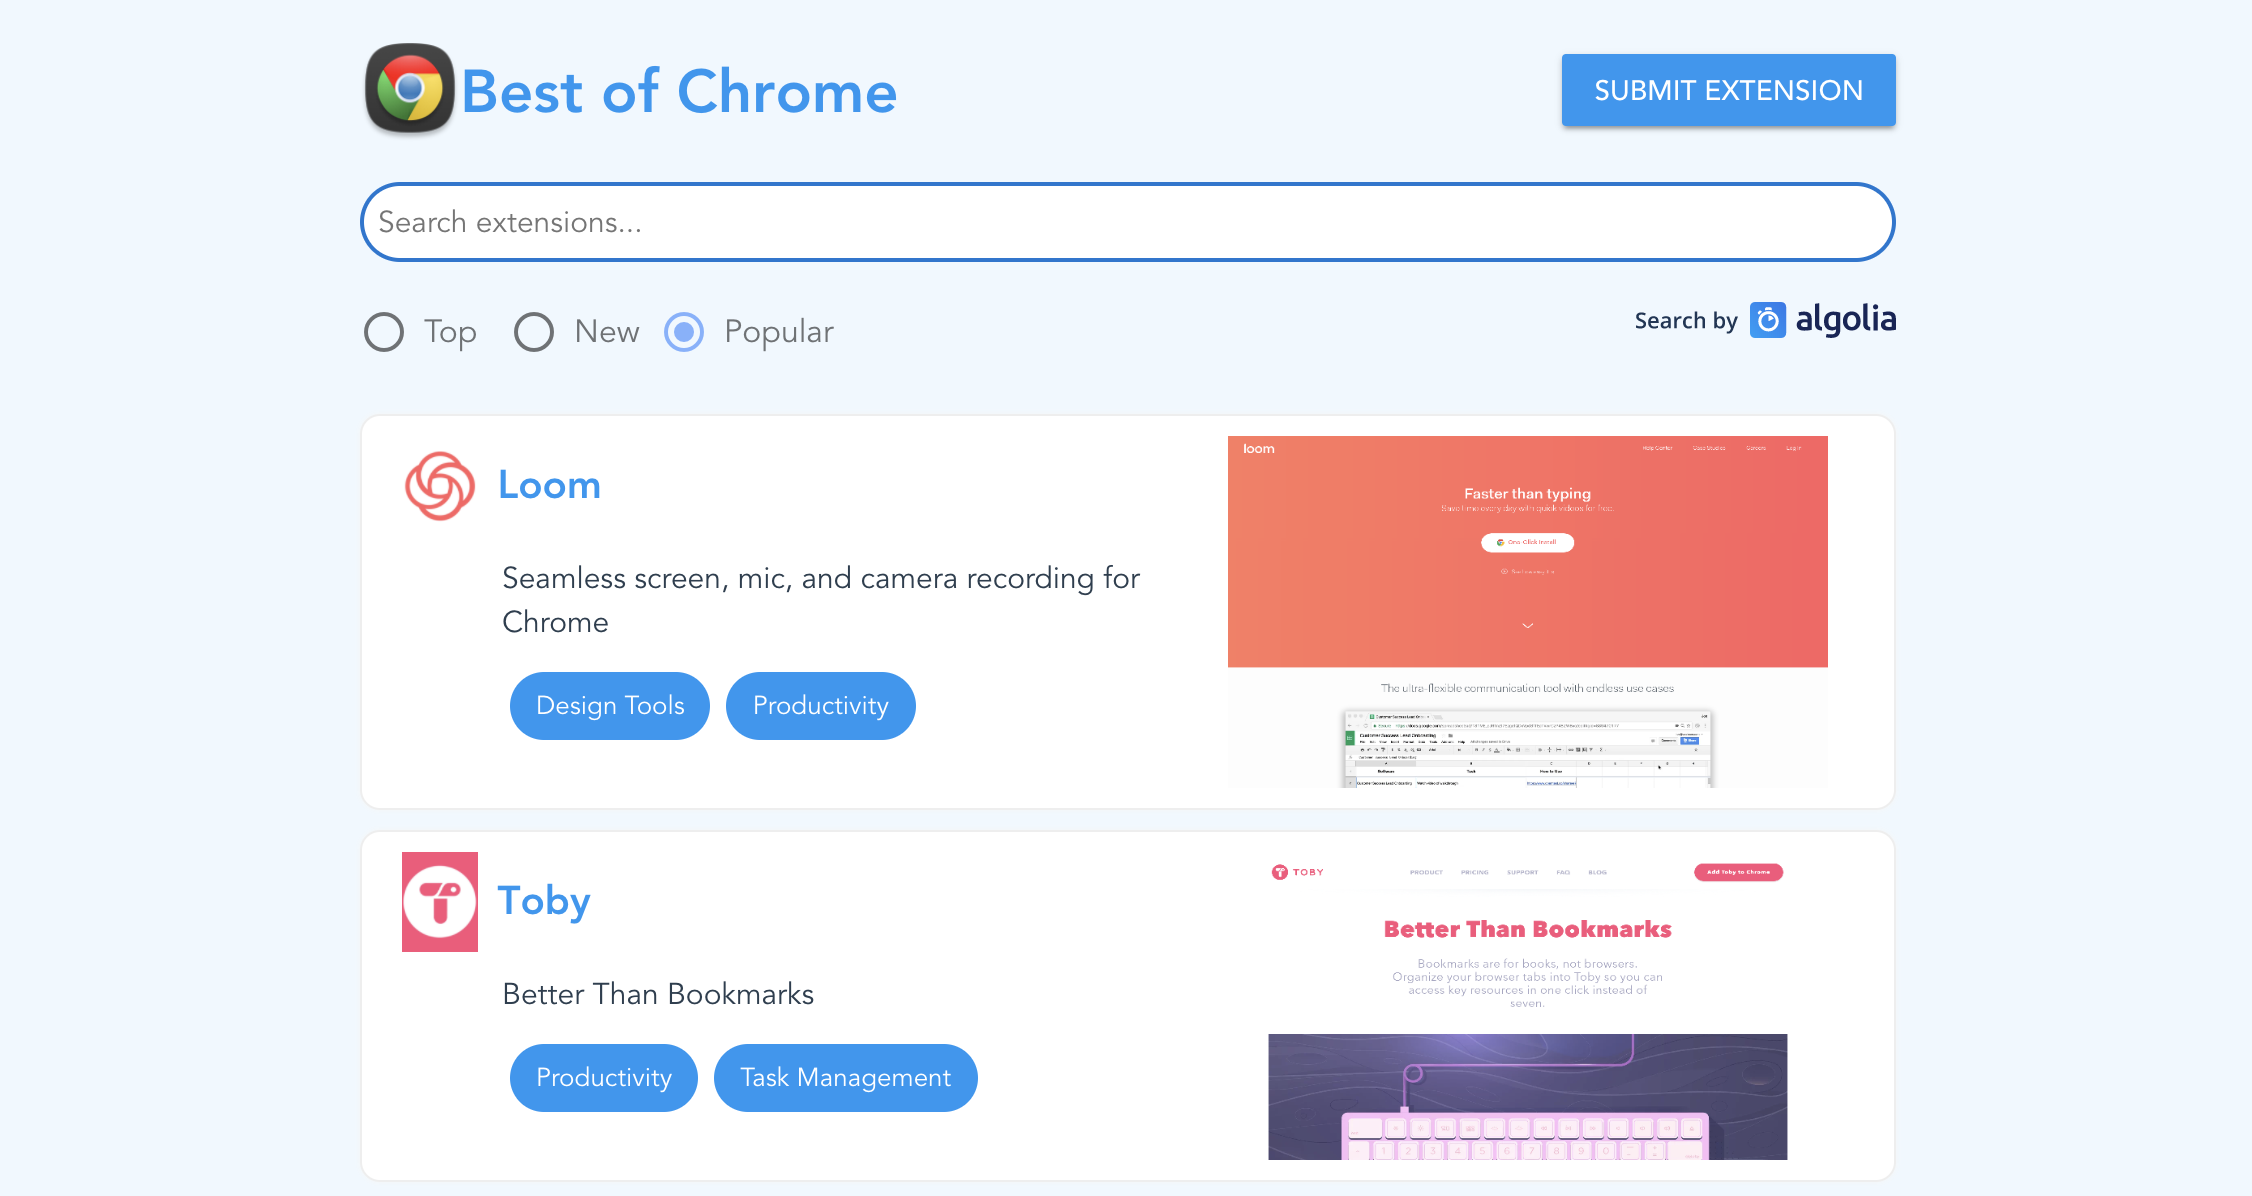Click the Productivity tag under Loom
This screenshot has height=1196, width=2252.
pos(820,706)
